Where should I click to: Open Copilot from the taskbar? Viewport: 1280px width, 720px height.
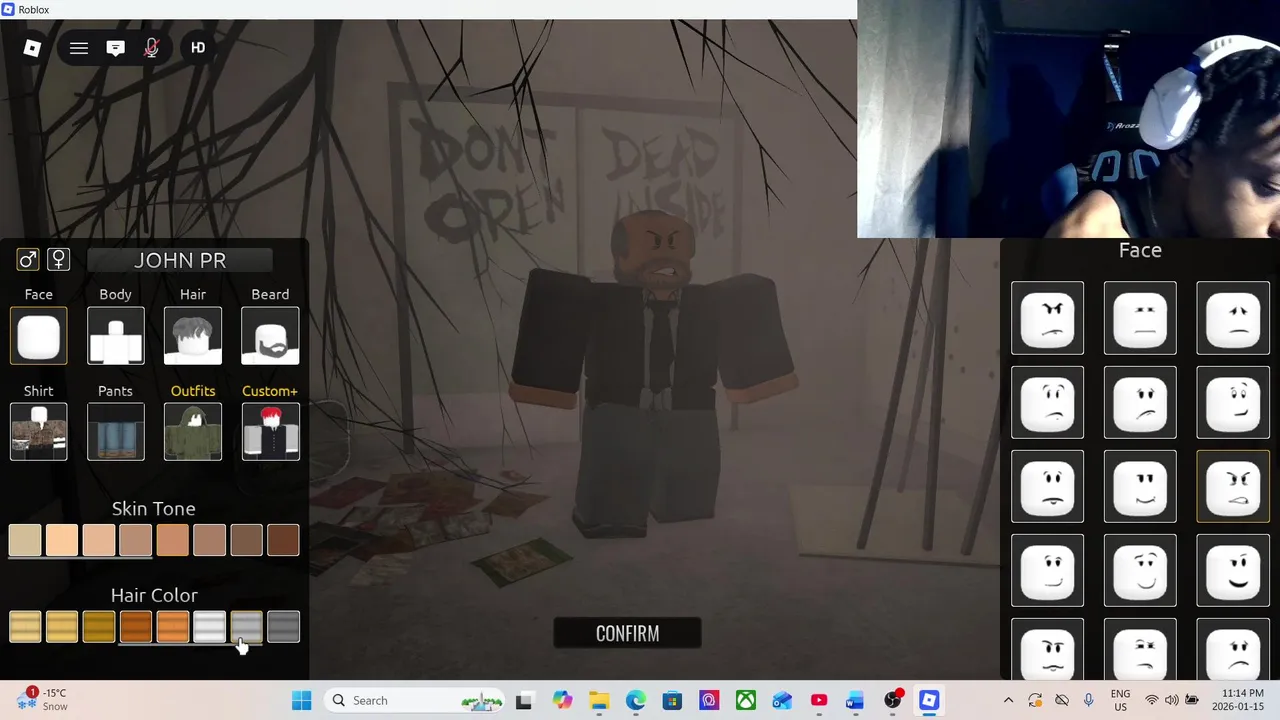562,700
